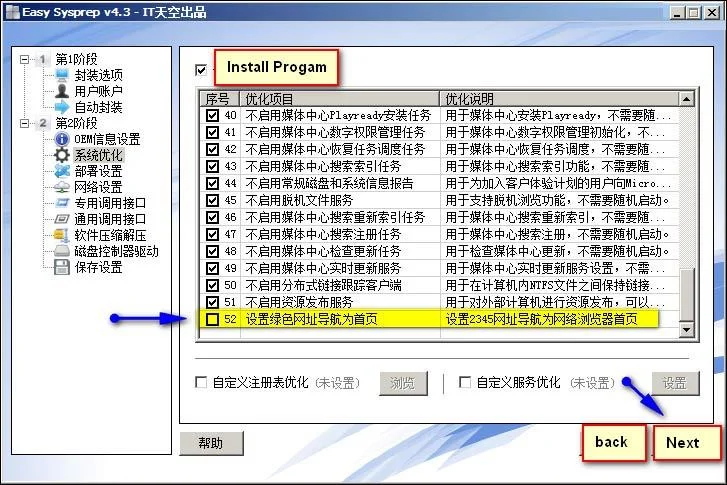Open 部署设置 page

coord(99,171)
